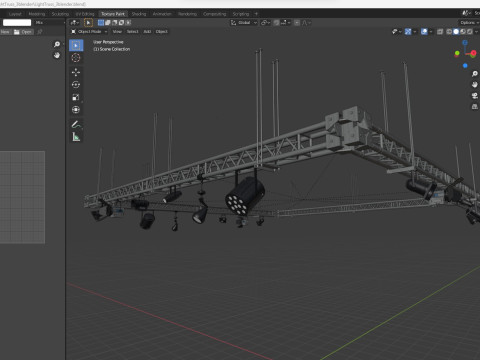The image size is (480, 360).
Task: Open the Mix blend mode dropdown
Action: (x=49, y=23)
